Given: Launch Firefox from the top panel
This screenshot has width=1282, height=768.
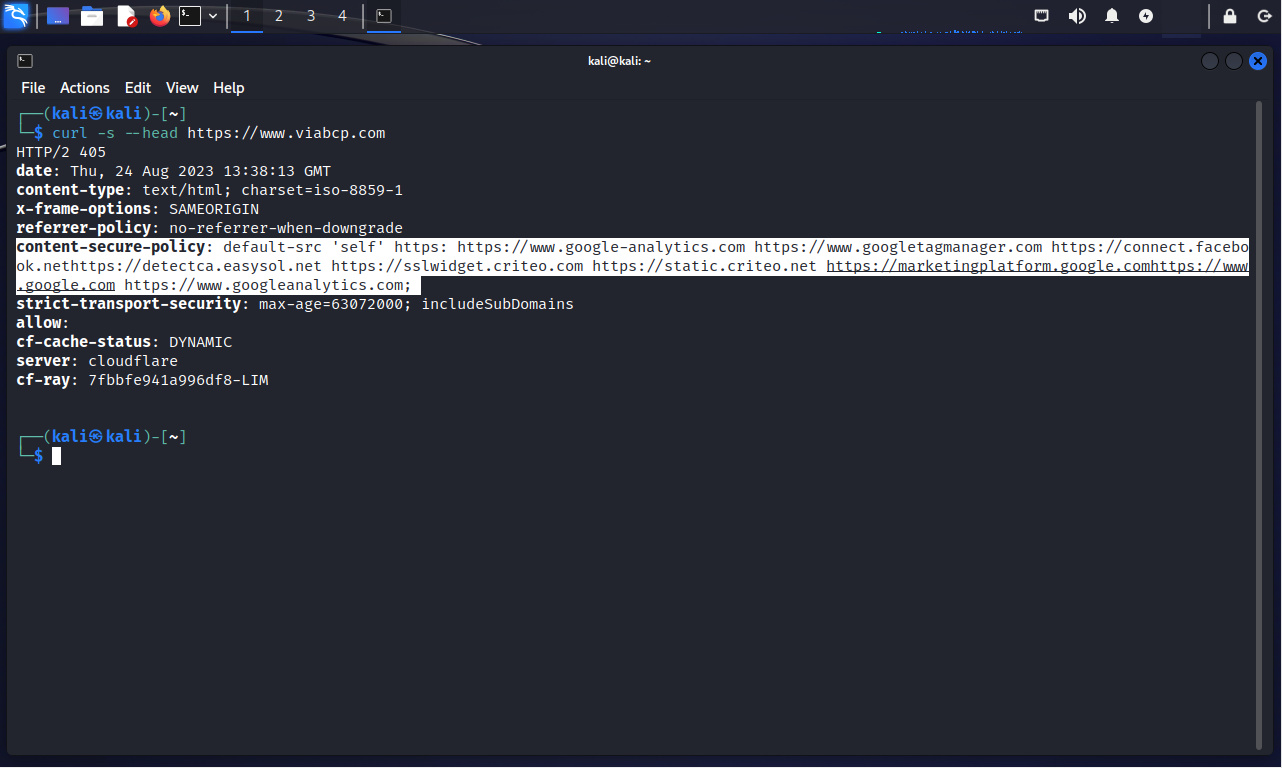Looking at the screenshot, I should 160,16.
